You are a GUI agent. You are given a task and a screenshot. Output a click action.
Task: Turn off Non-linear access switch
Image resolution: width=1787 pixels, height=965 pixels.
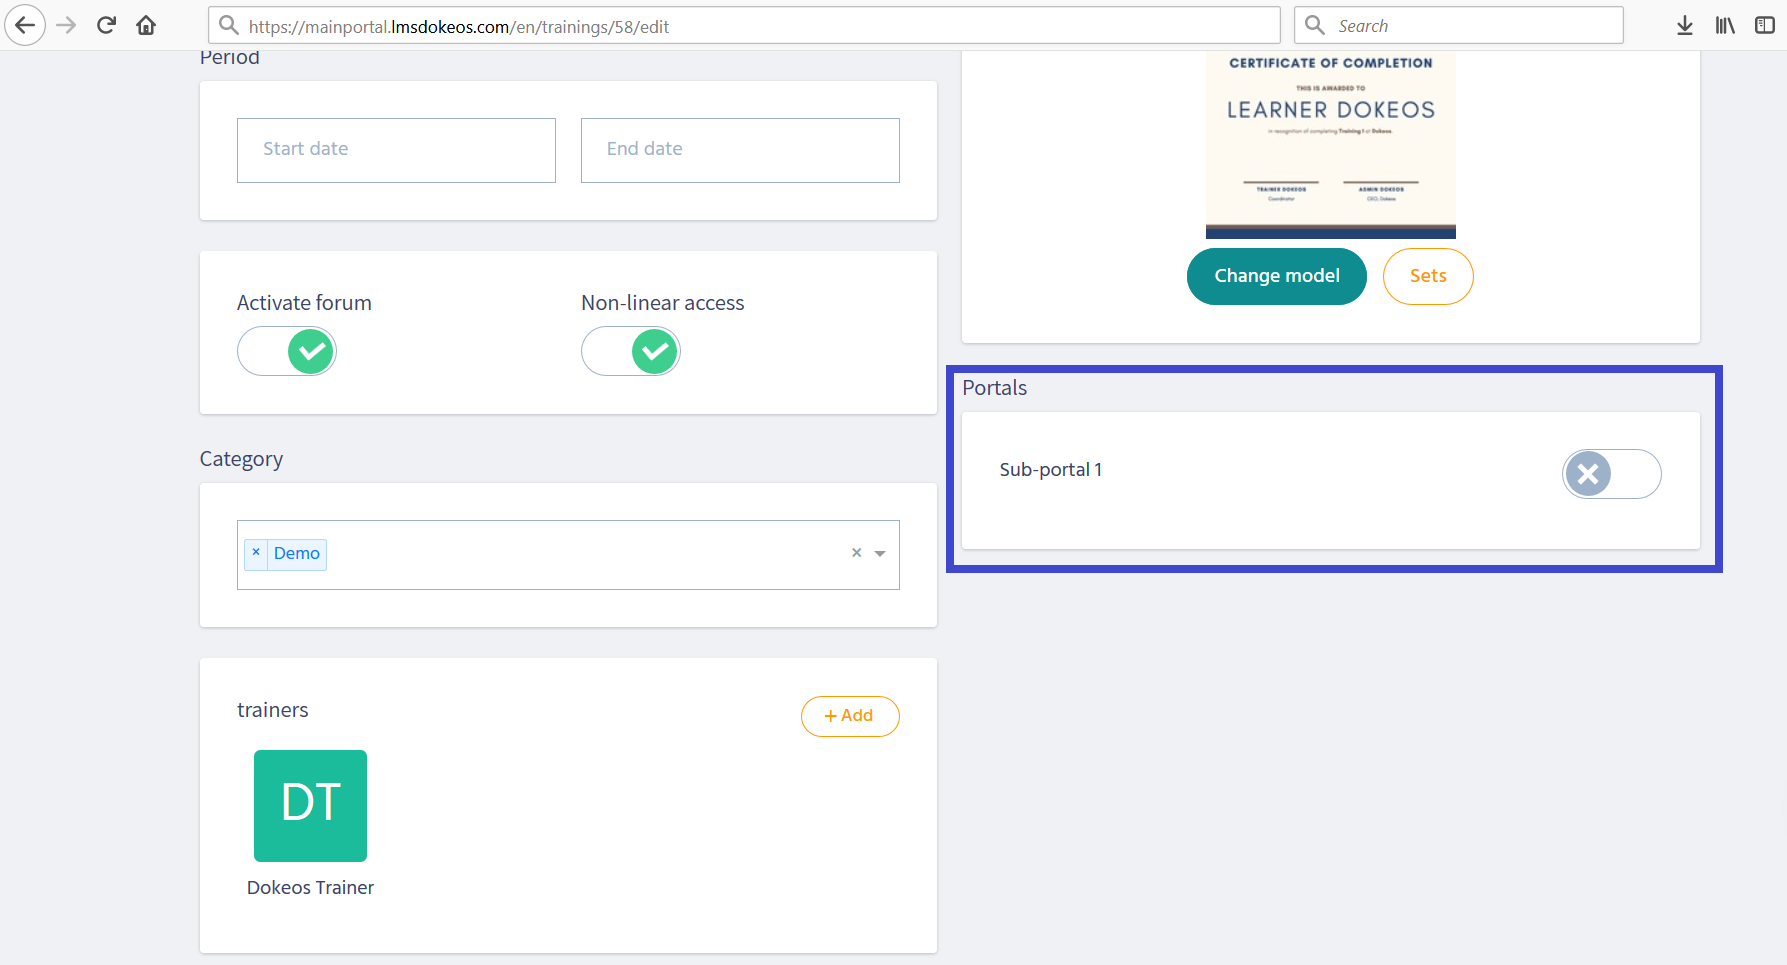pyautogui.click(x=631, y=351)
